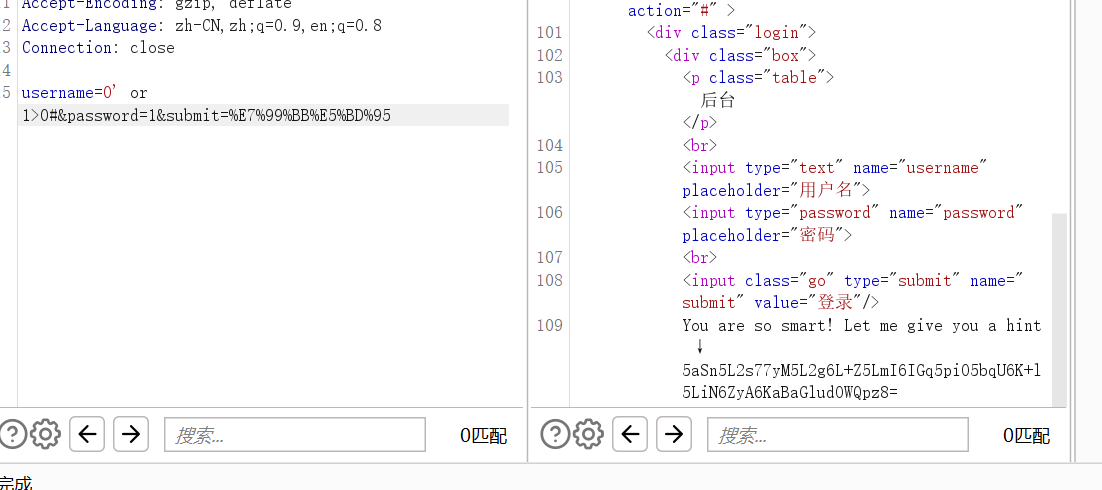Open response pane search settings gear
1102x490 pixels.
[589, 434]
